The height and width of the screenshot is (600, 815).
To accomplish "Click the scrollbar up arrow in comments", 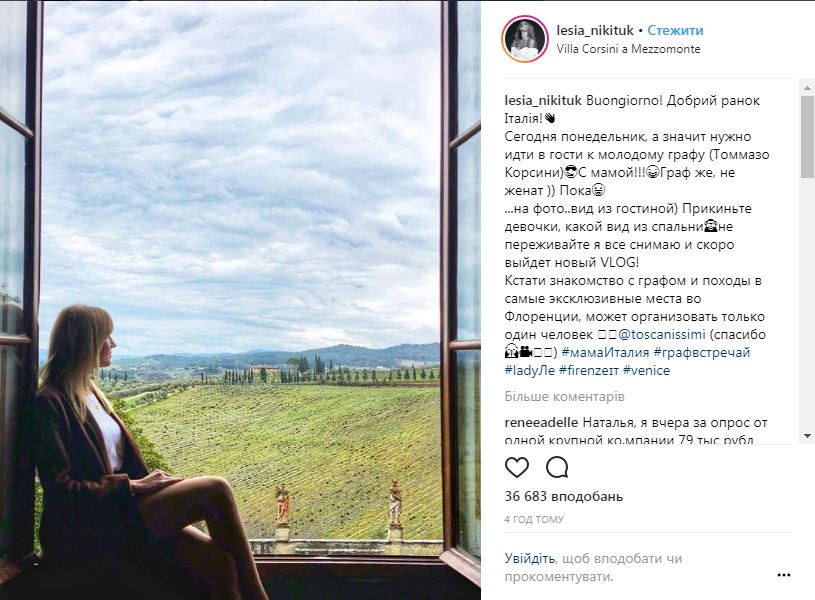I will (x=807, y=88).
